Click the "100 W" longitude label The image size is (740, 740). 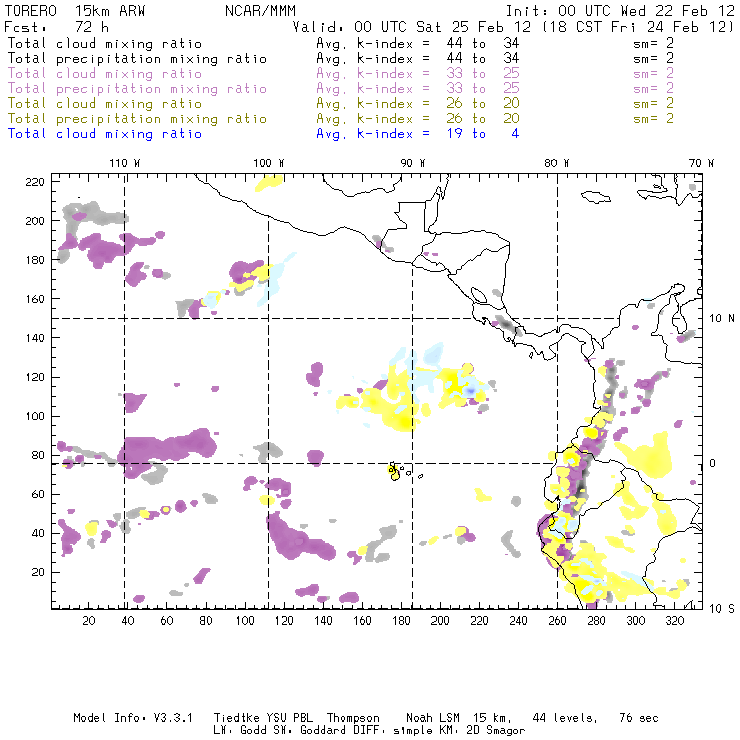click(x=269, y=163)
